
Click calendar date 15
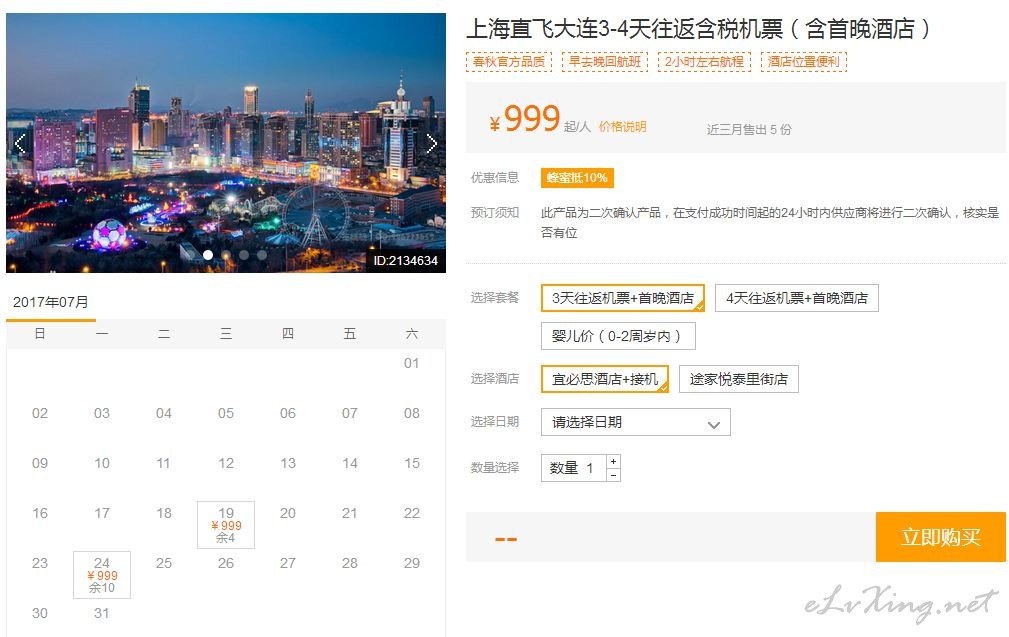[x=412, y=463]
